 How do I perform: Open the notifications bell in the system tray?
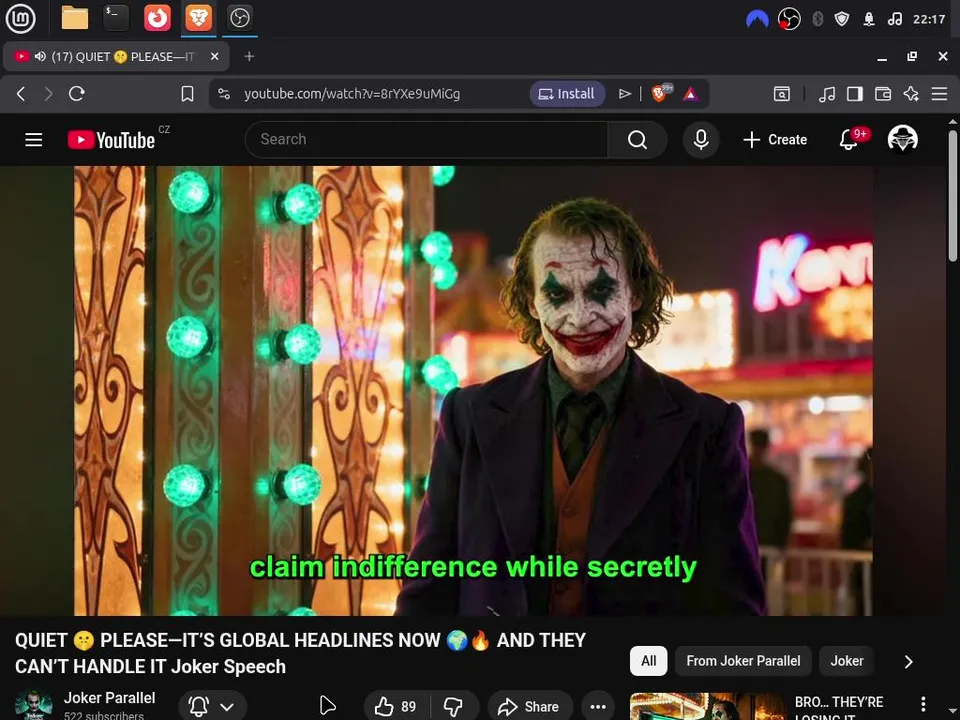click(x=869, y=20)
